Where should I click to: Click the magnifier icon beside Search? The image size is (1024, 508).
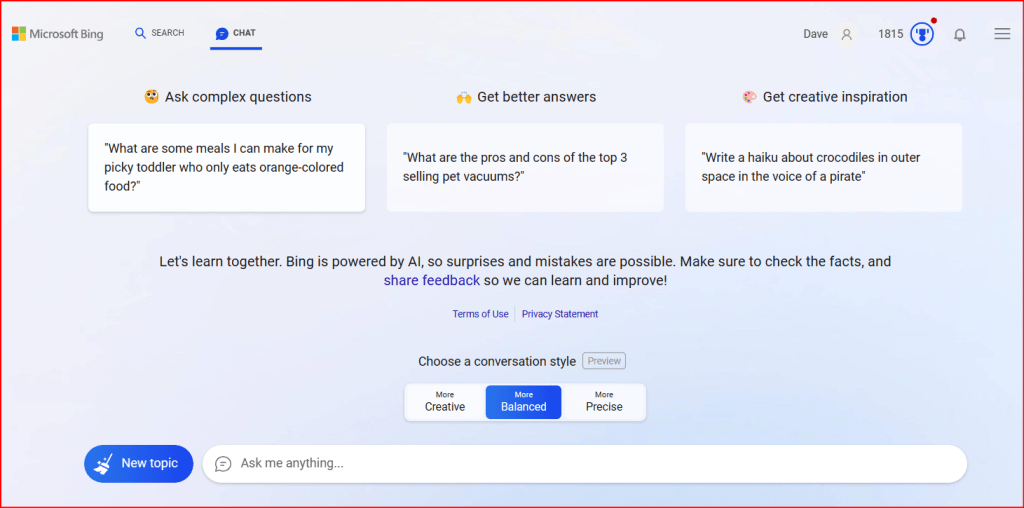point(140,33)
